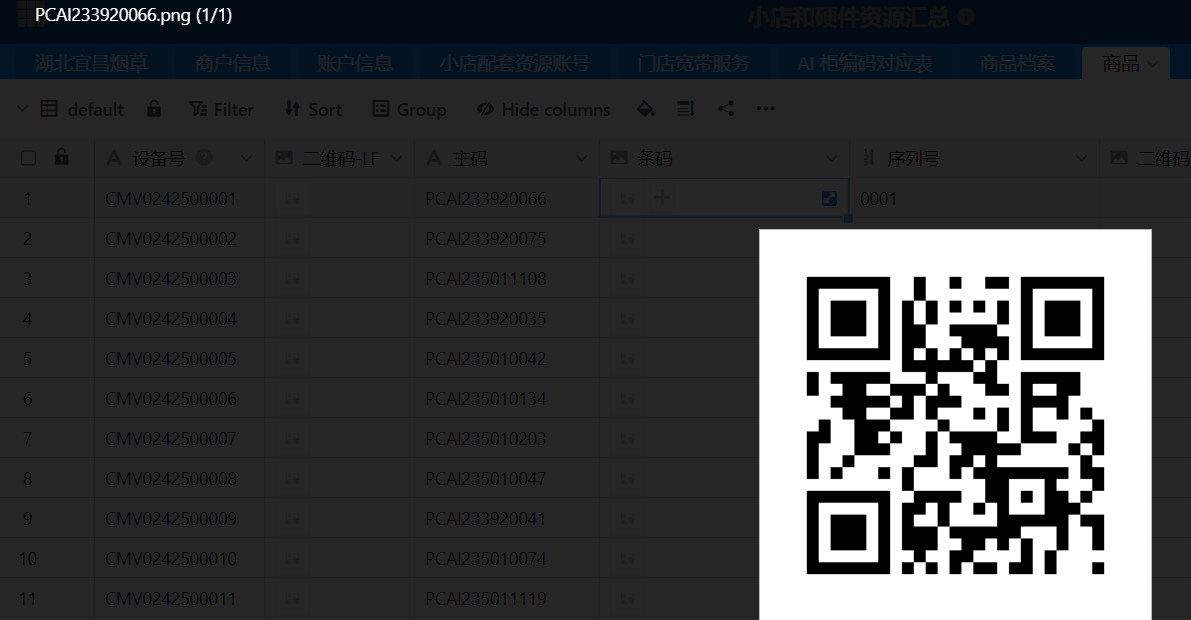This screenshot has height=620, width=1191.
Task: Click row number 10
Action: pyautogui.click(x=27, y=559)
